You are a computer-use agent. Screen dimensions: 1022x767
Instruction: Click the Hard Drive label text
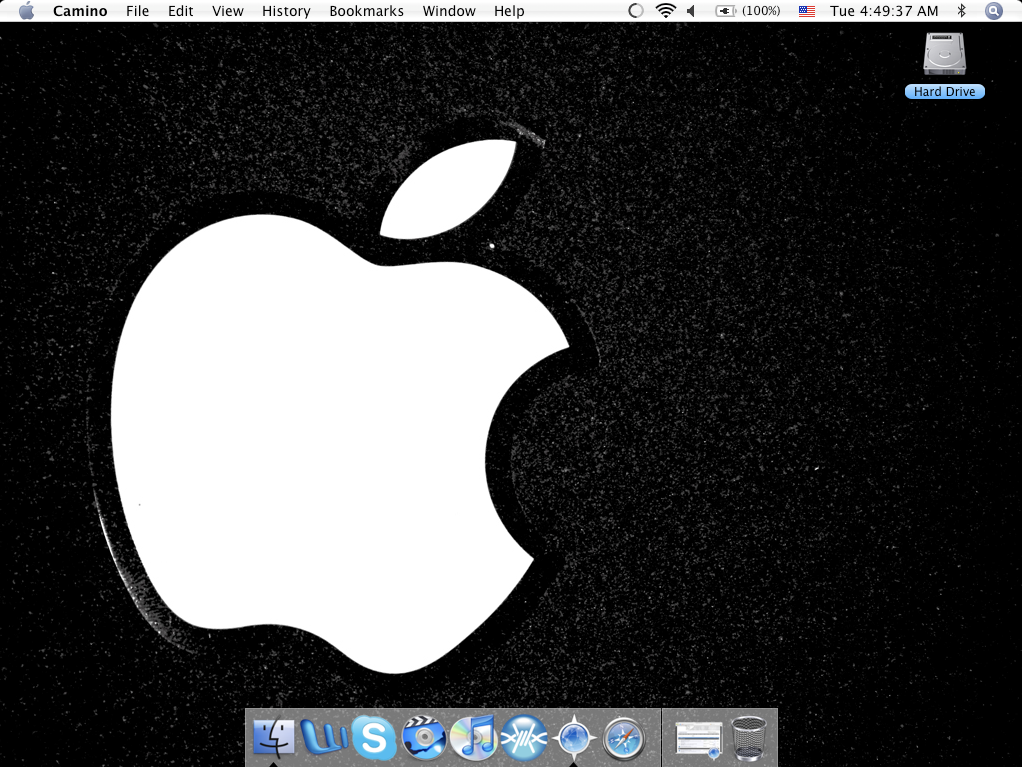[944, 92]
